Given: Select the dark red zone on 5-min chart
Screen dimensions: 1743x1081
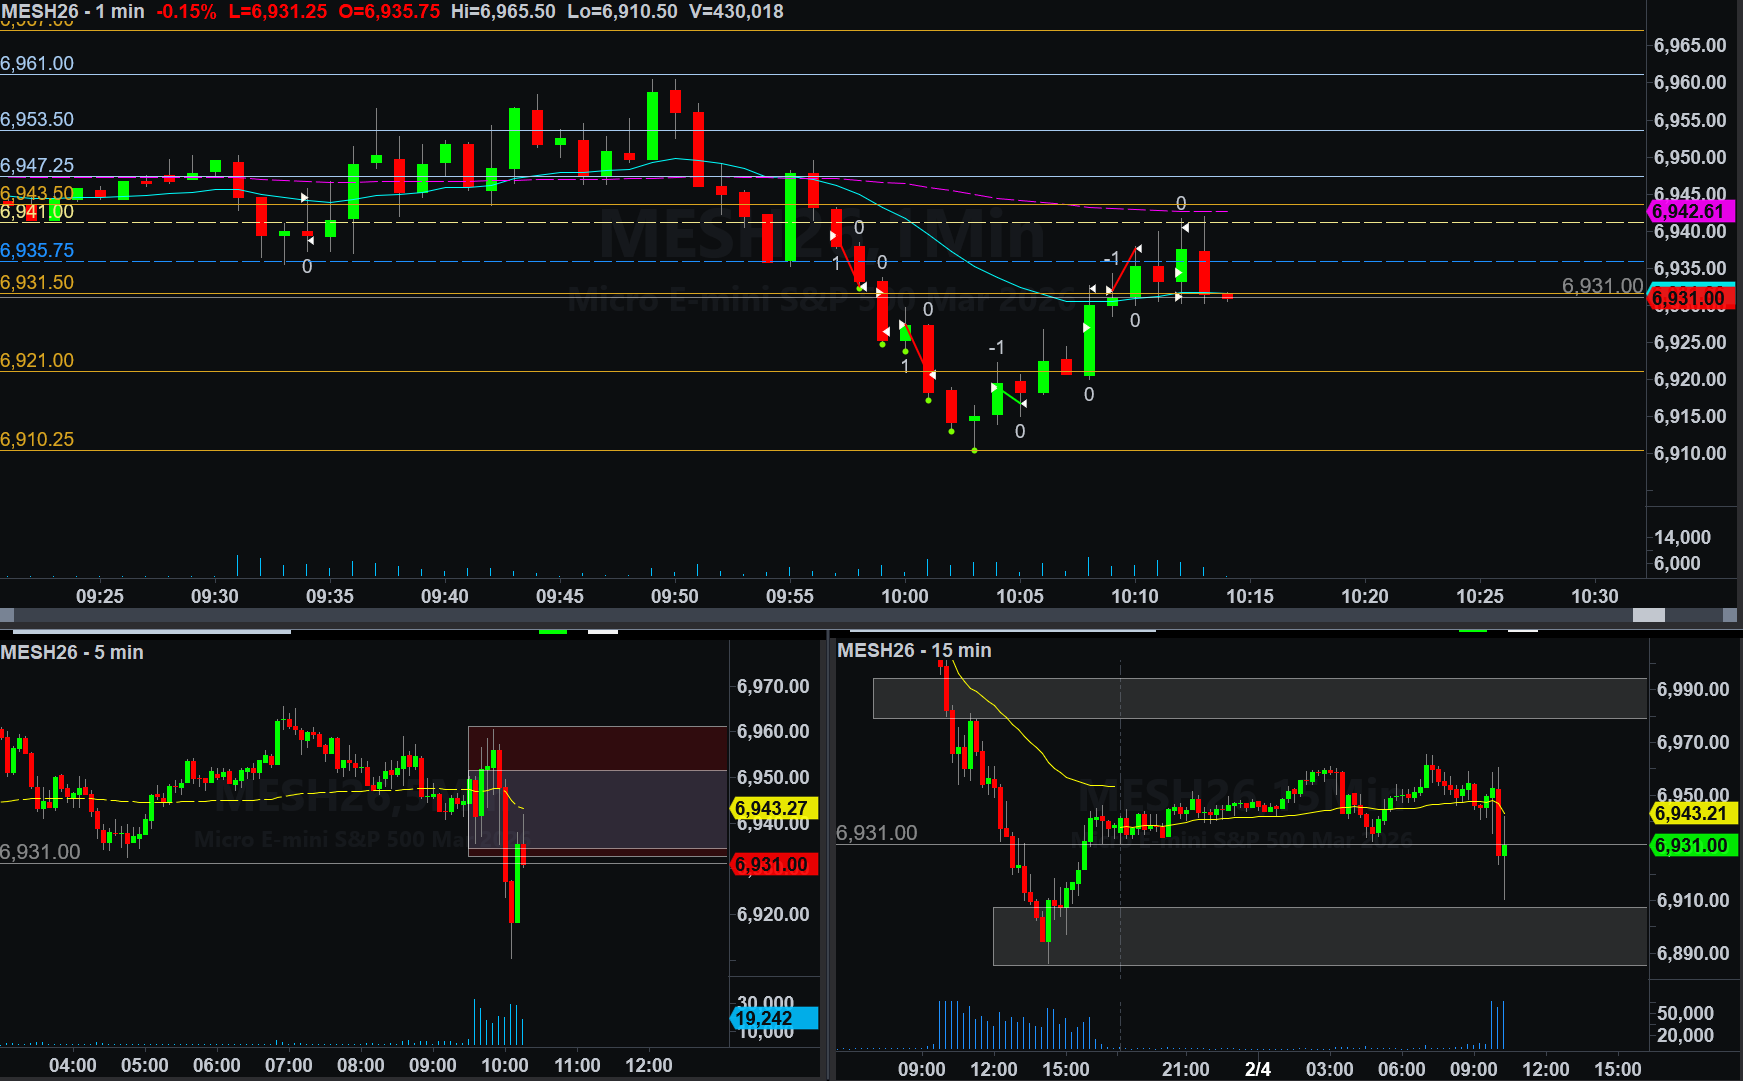Looking at the screenshot, I should (x=597, y=748).
